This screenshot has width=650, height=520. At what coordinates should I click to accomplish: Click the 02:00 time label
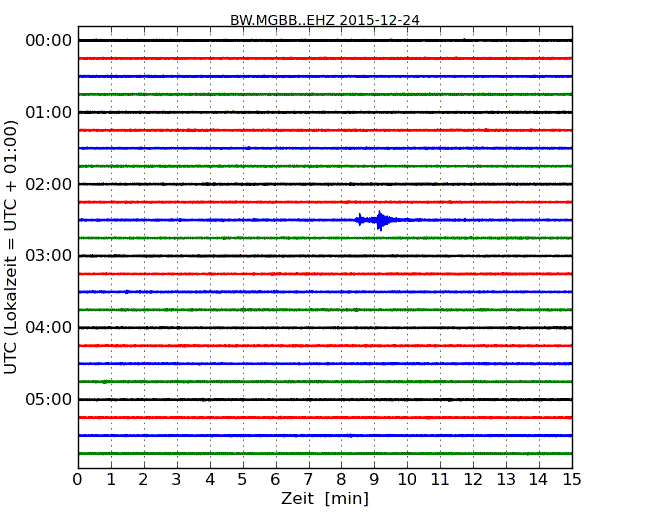49,184
